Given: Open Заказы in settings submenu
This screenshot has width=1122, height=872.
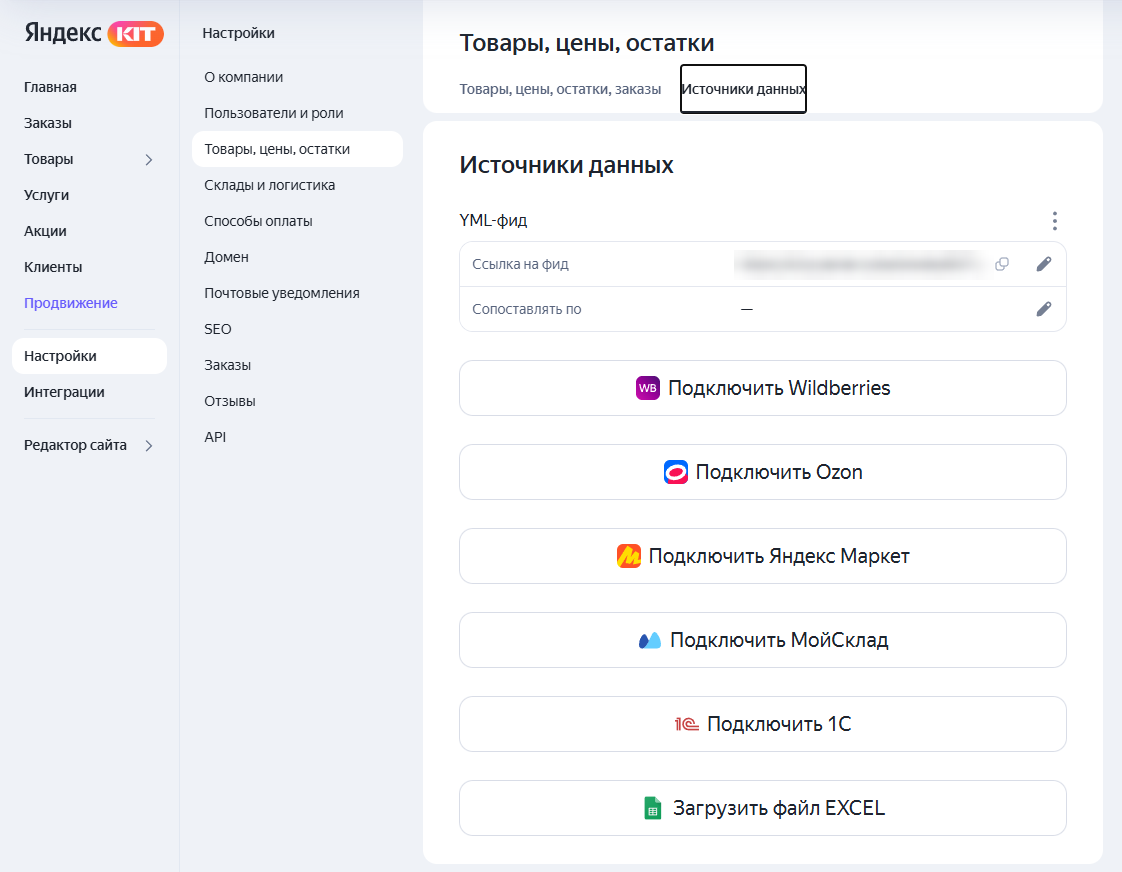Looking at the screenshot, I should coord(228,365).
